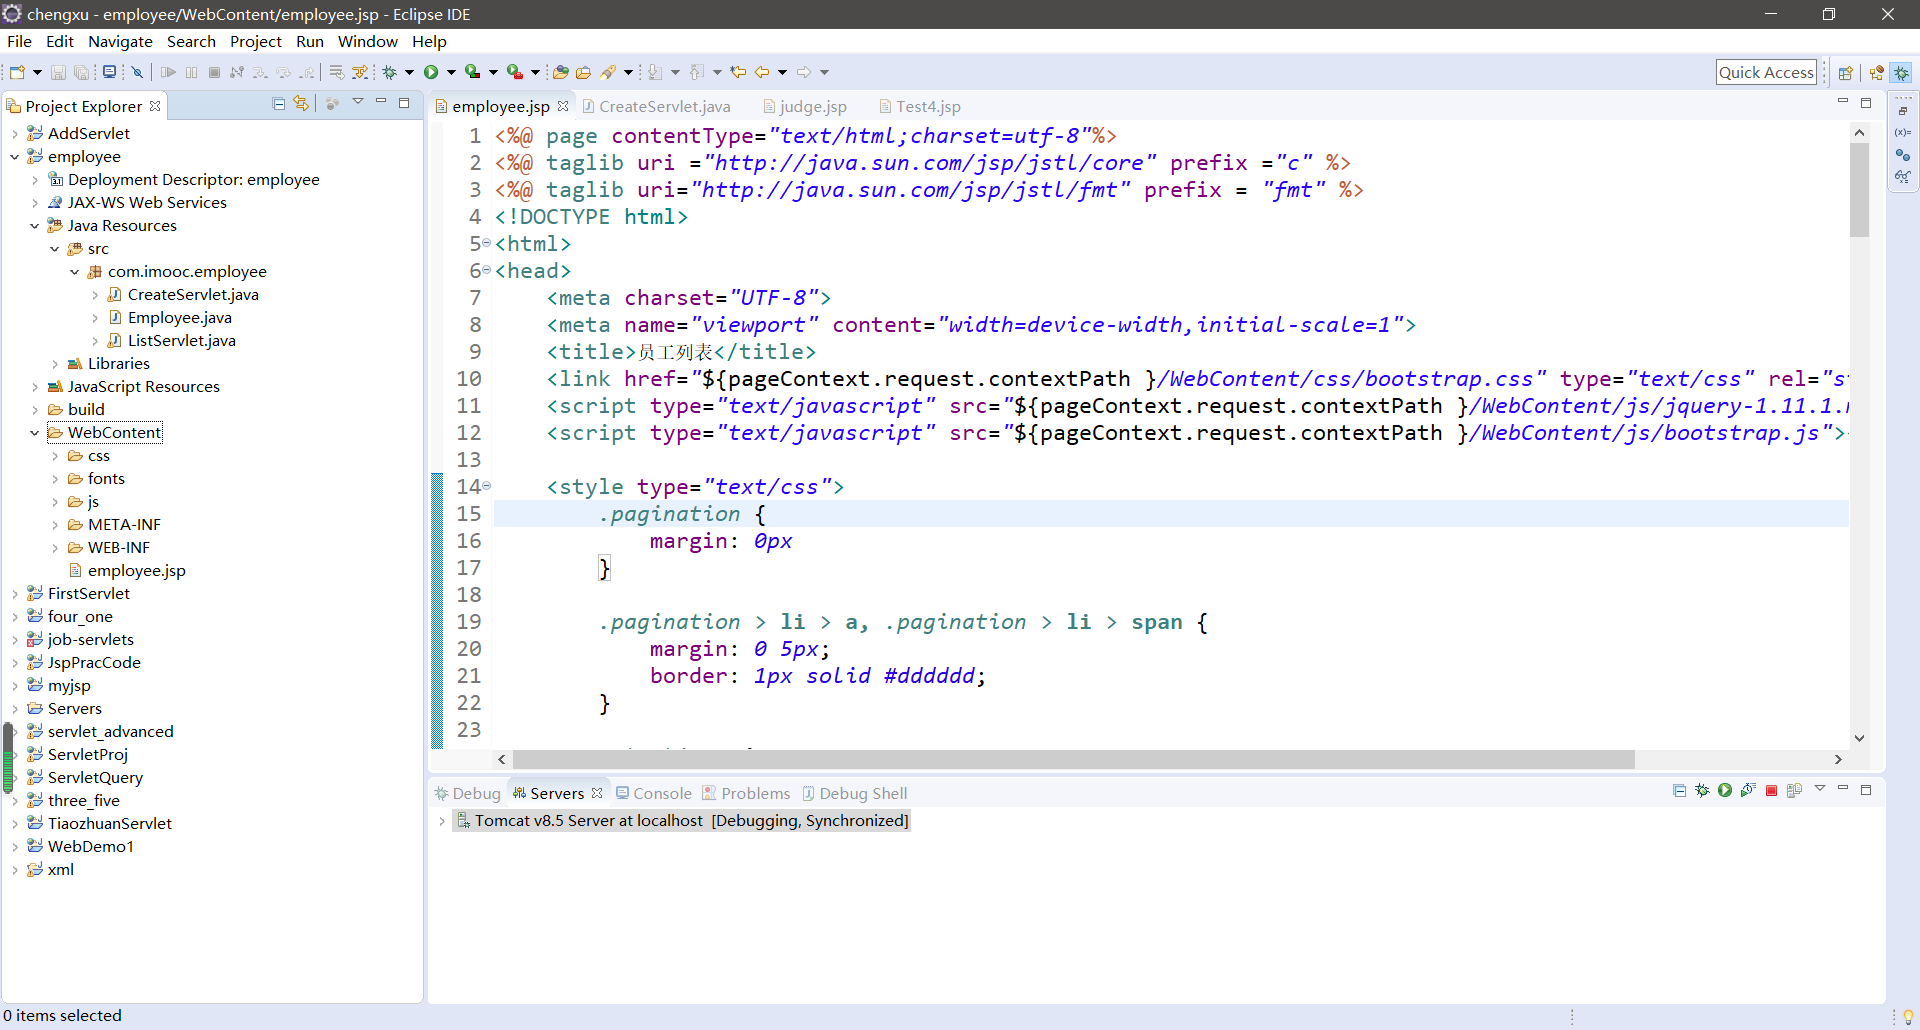The width and height of the screenshot is (1920, 1030).
Task: Open the Run button dropdown arrow
Action: (452, 72)
